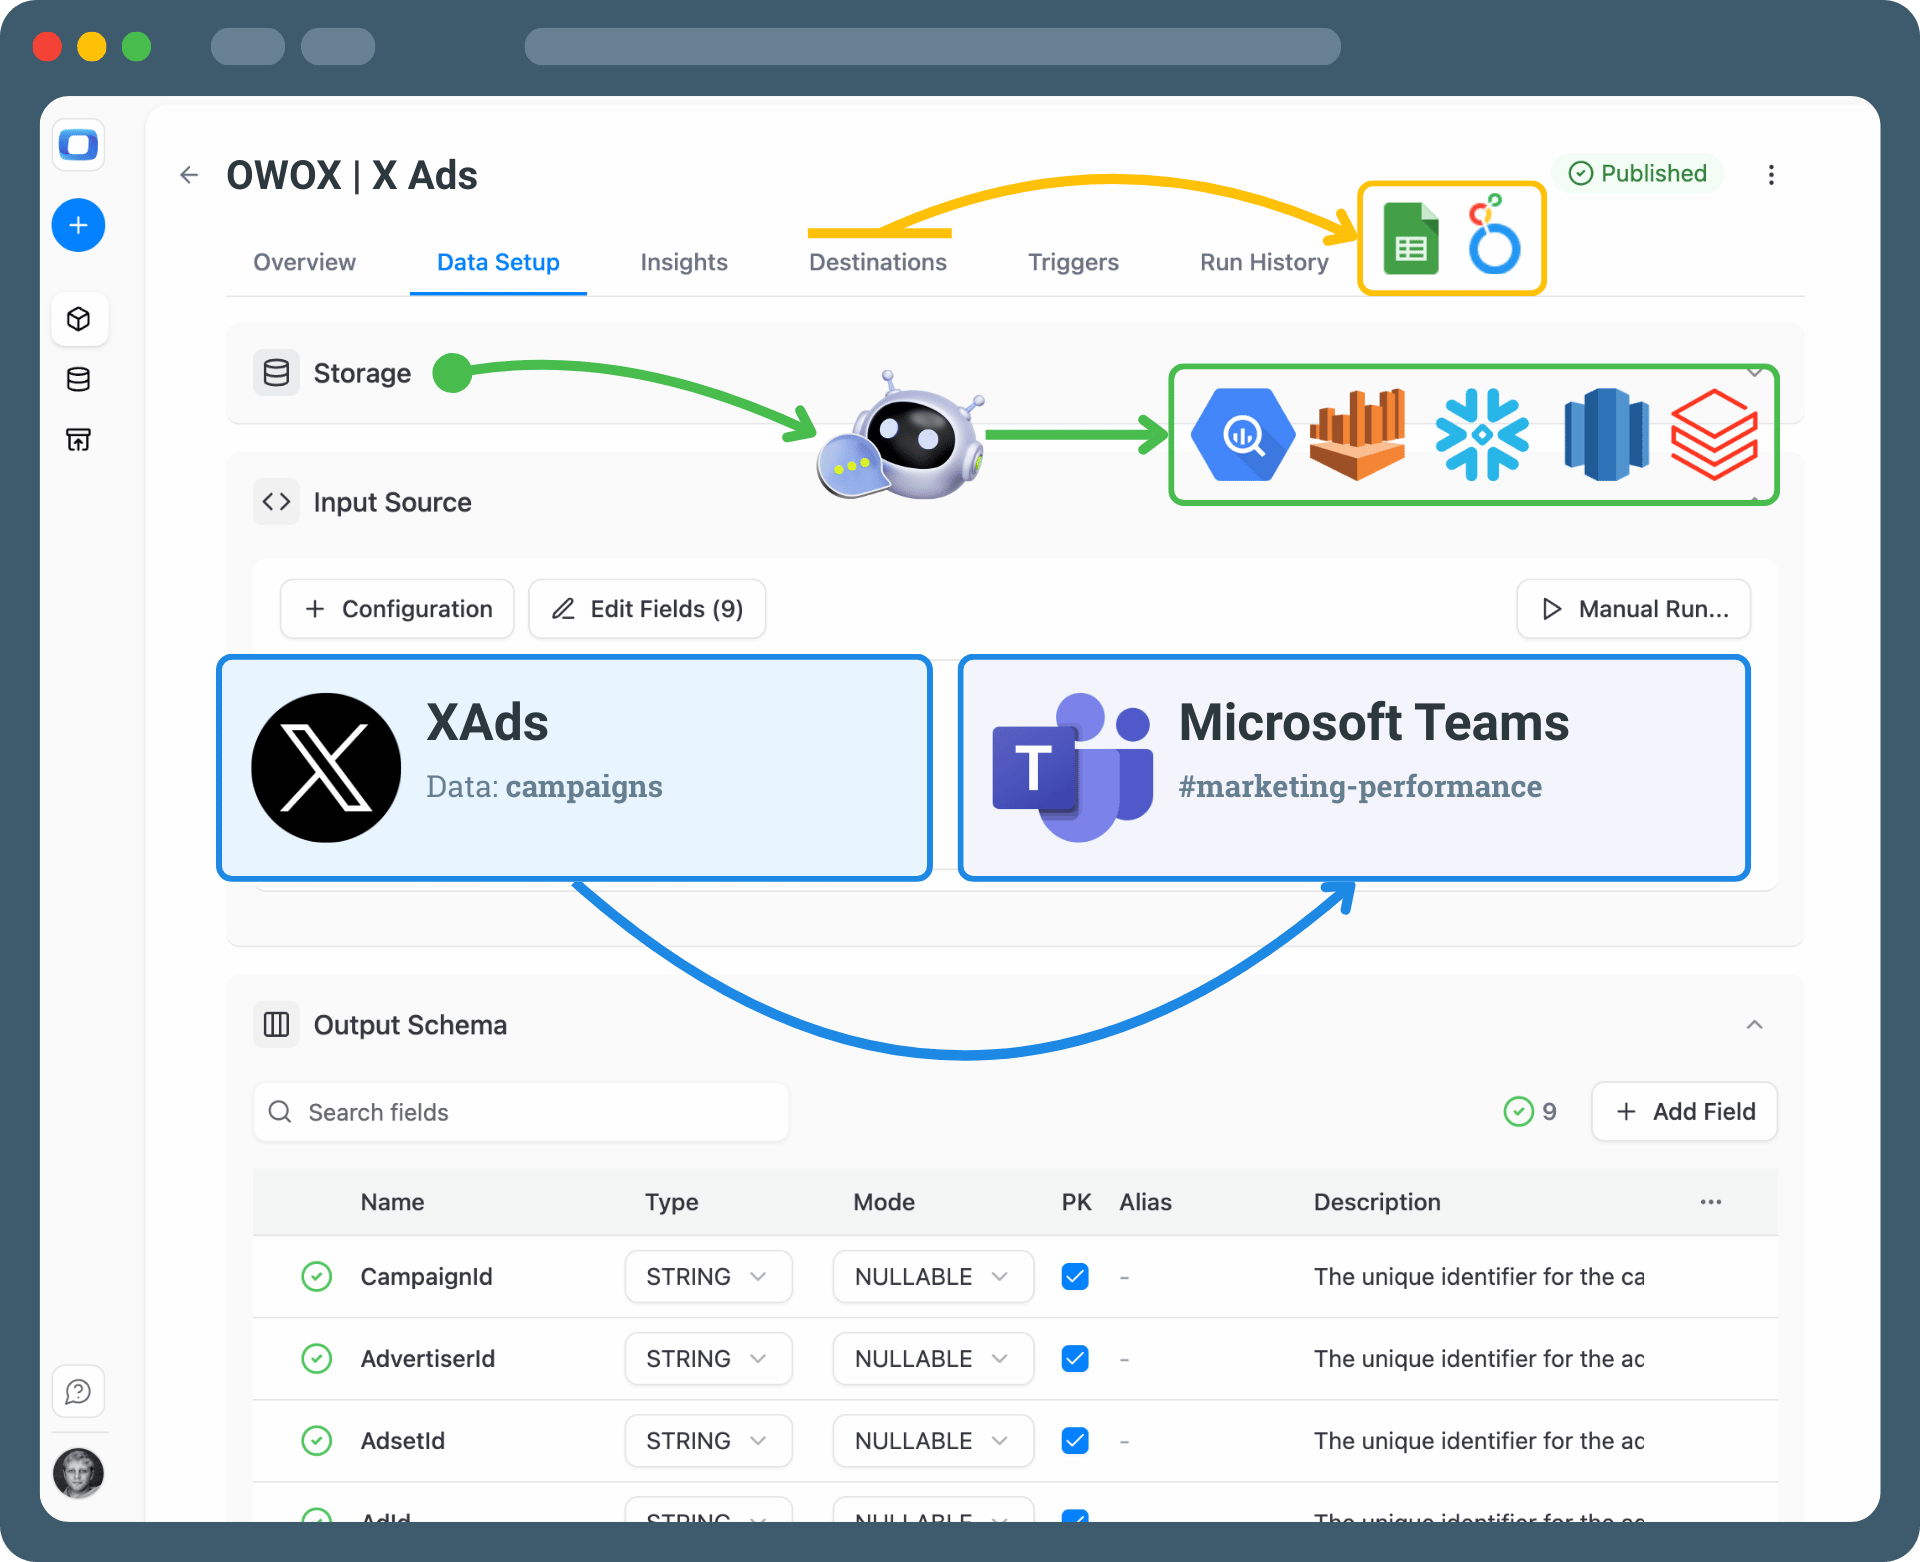Open the STRING type dropdown for CampaignId
Screen dimensions: 1920x1562
click(x=708, y=1277)
